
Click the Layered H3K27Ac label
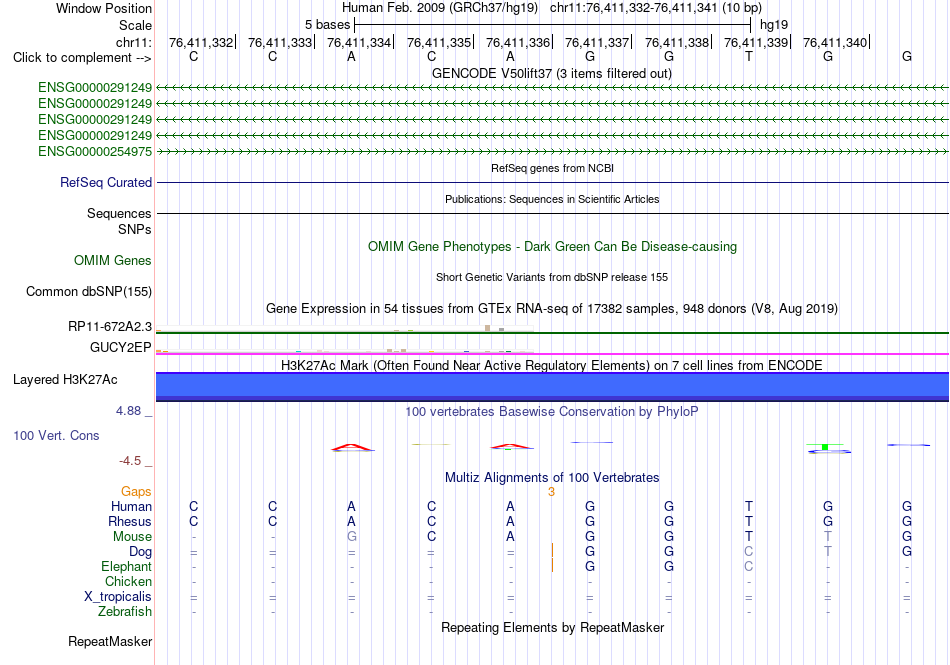(x=65, y=380)
